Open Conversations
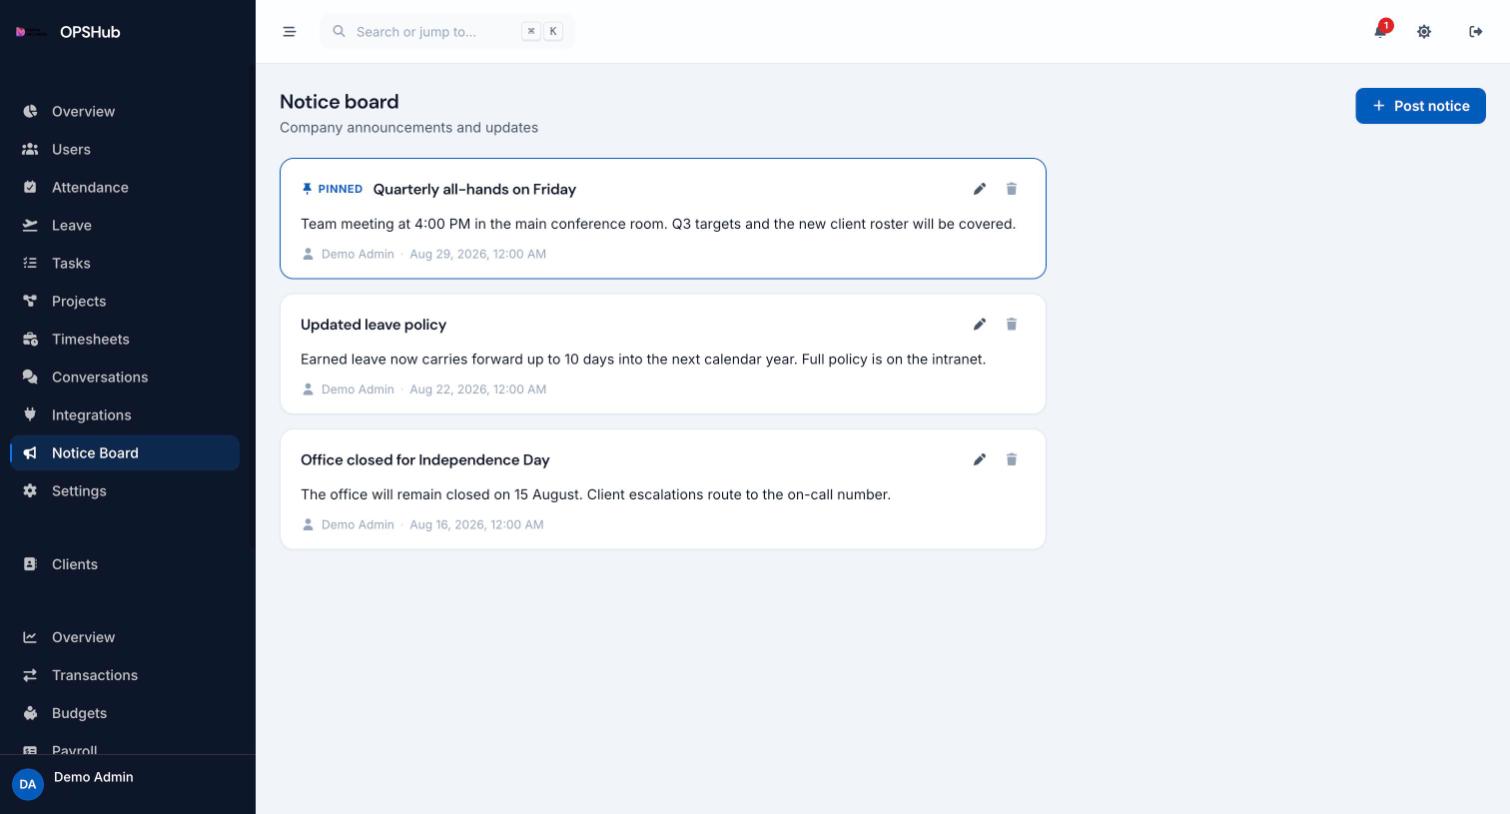Image resolution: width=1510 pixels, height=814 pixels. pos(125,377)
